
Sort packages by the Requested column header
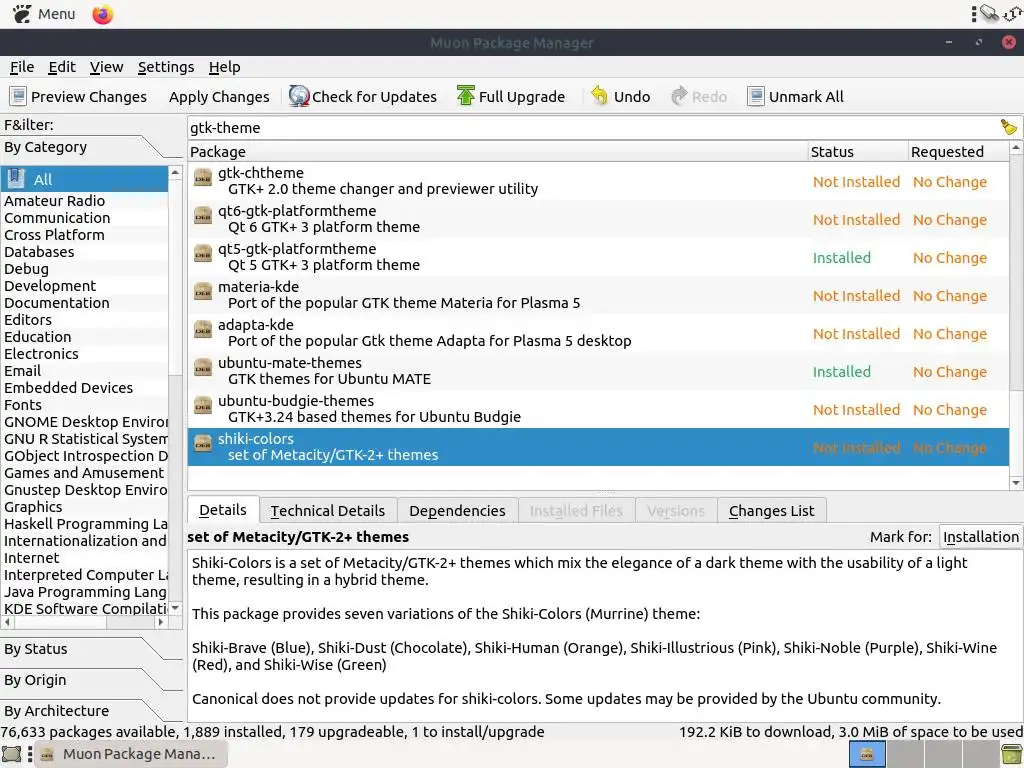point(959,152)
